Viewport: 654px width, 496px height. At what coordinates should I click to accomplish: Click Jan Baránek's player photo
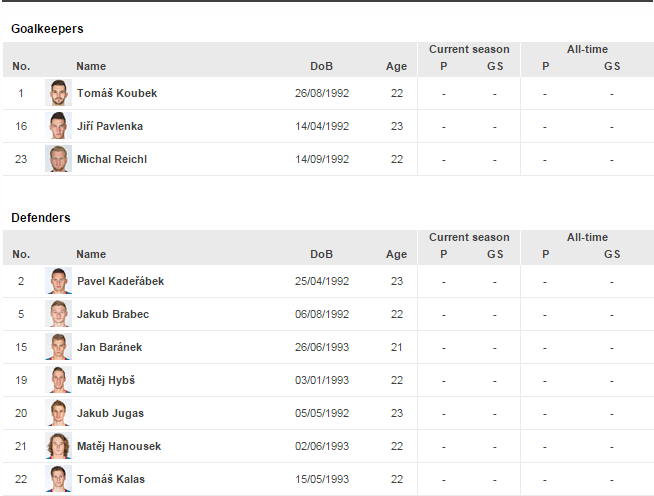(58, 347)
